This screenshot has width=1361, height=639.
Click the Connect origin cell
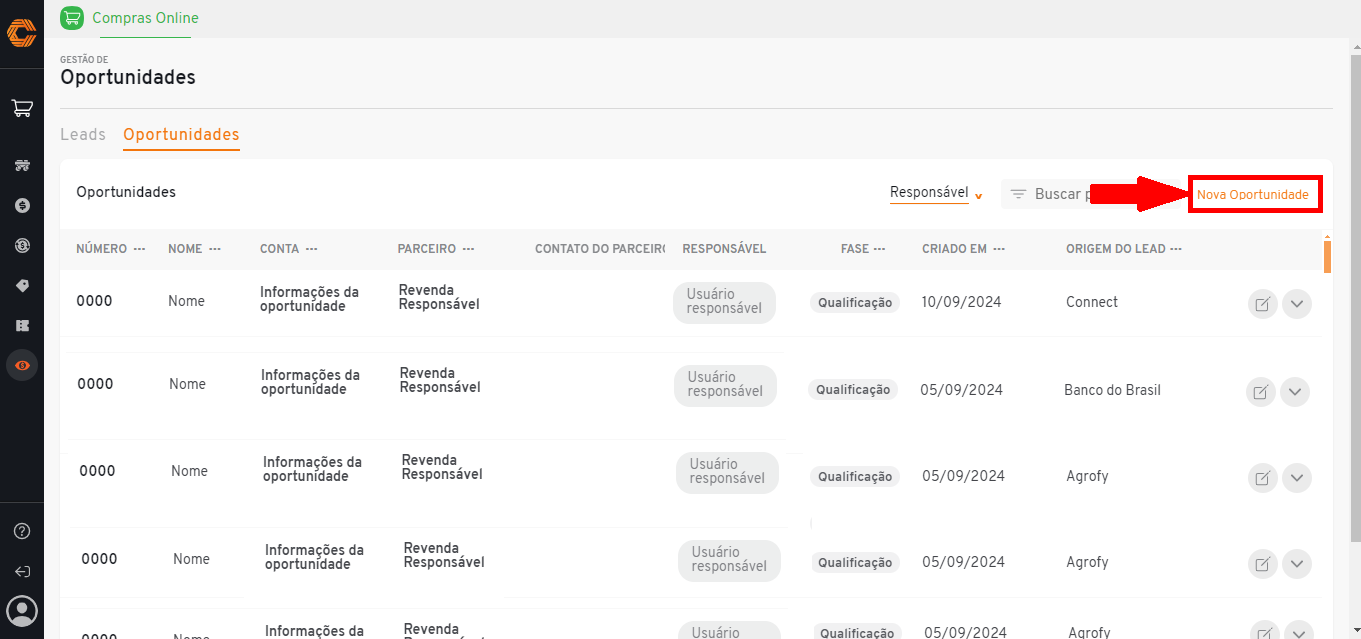pos(1092,302)
